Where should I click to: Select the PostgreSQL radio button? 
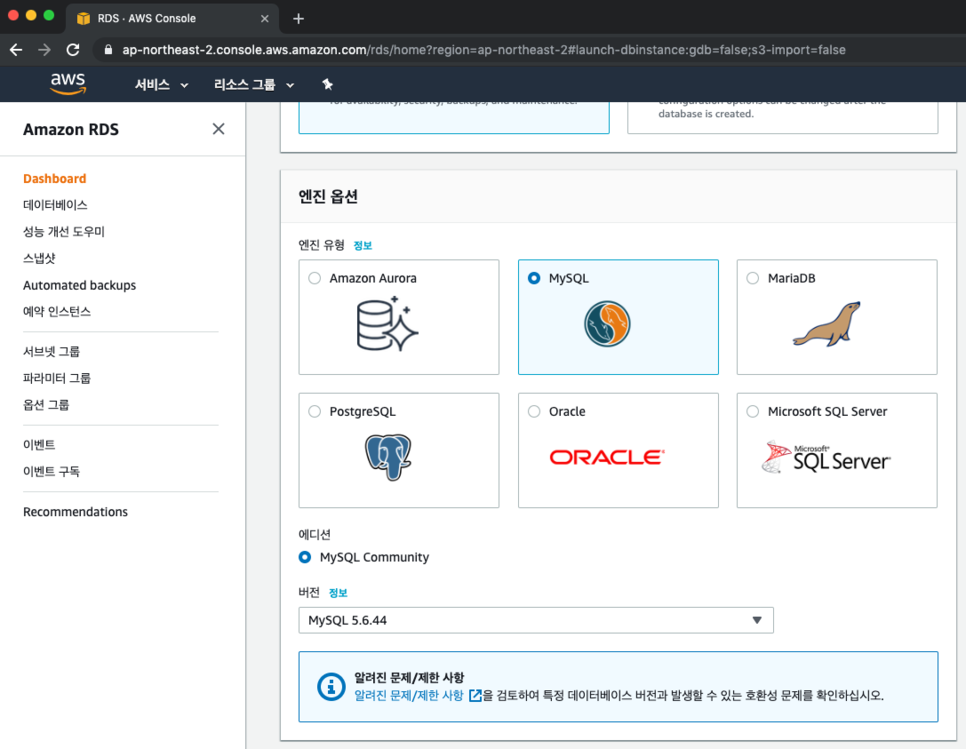point(314,411)
